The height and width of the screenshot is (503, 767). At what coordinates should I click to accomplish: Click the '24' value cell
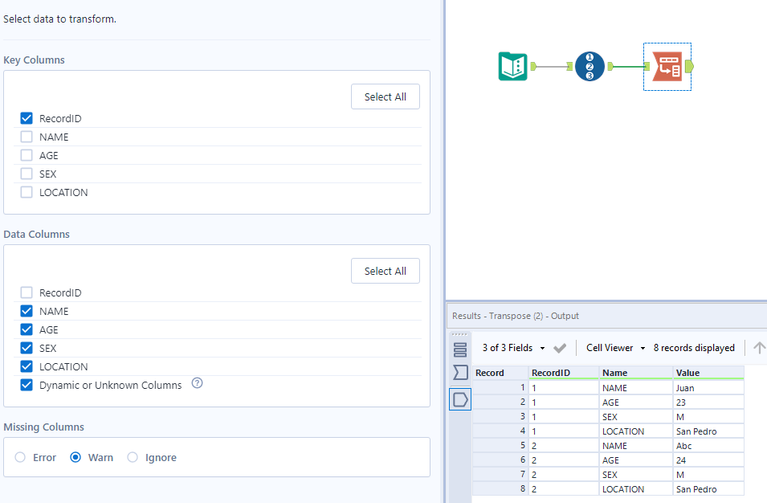[708, 460]
